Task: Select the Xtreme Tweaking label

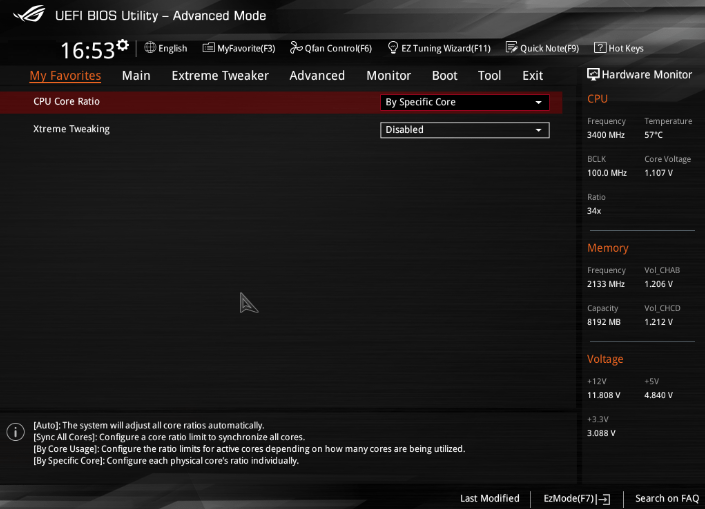Action: 71,129
